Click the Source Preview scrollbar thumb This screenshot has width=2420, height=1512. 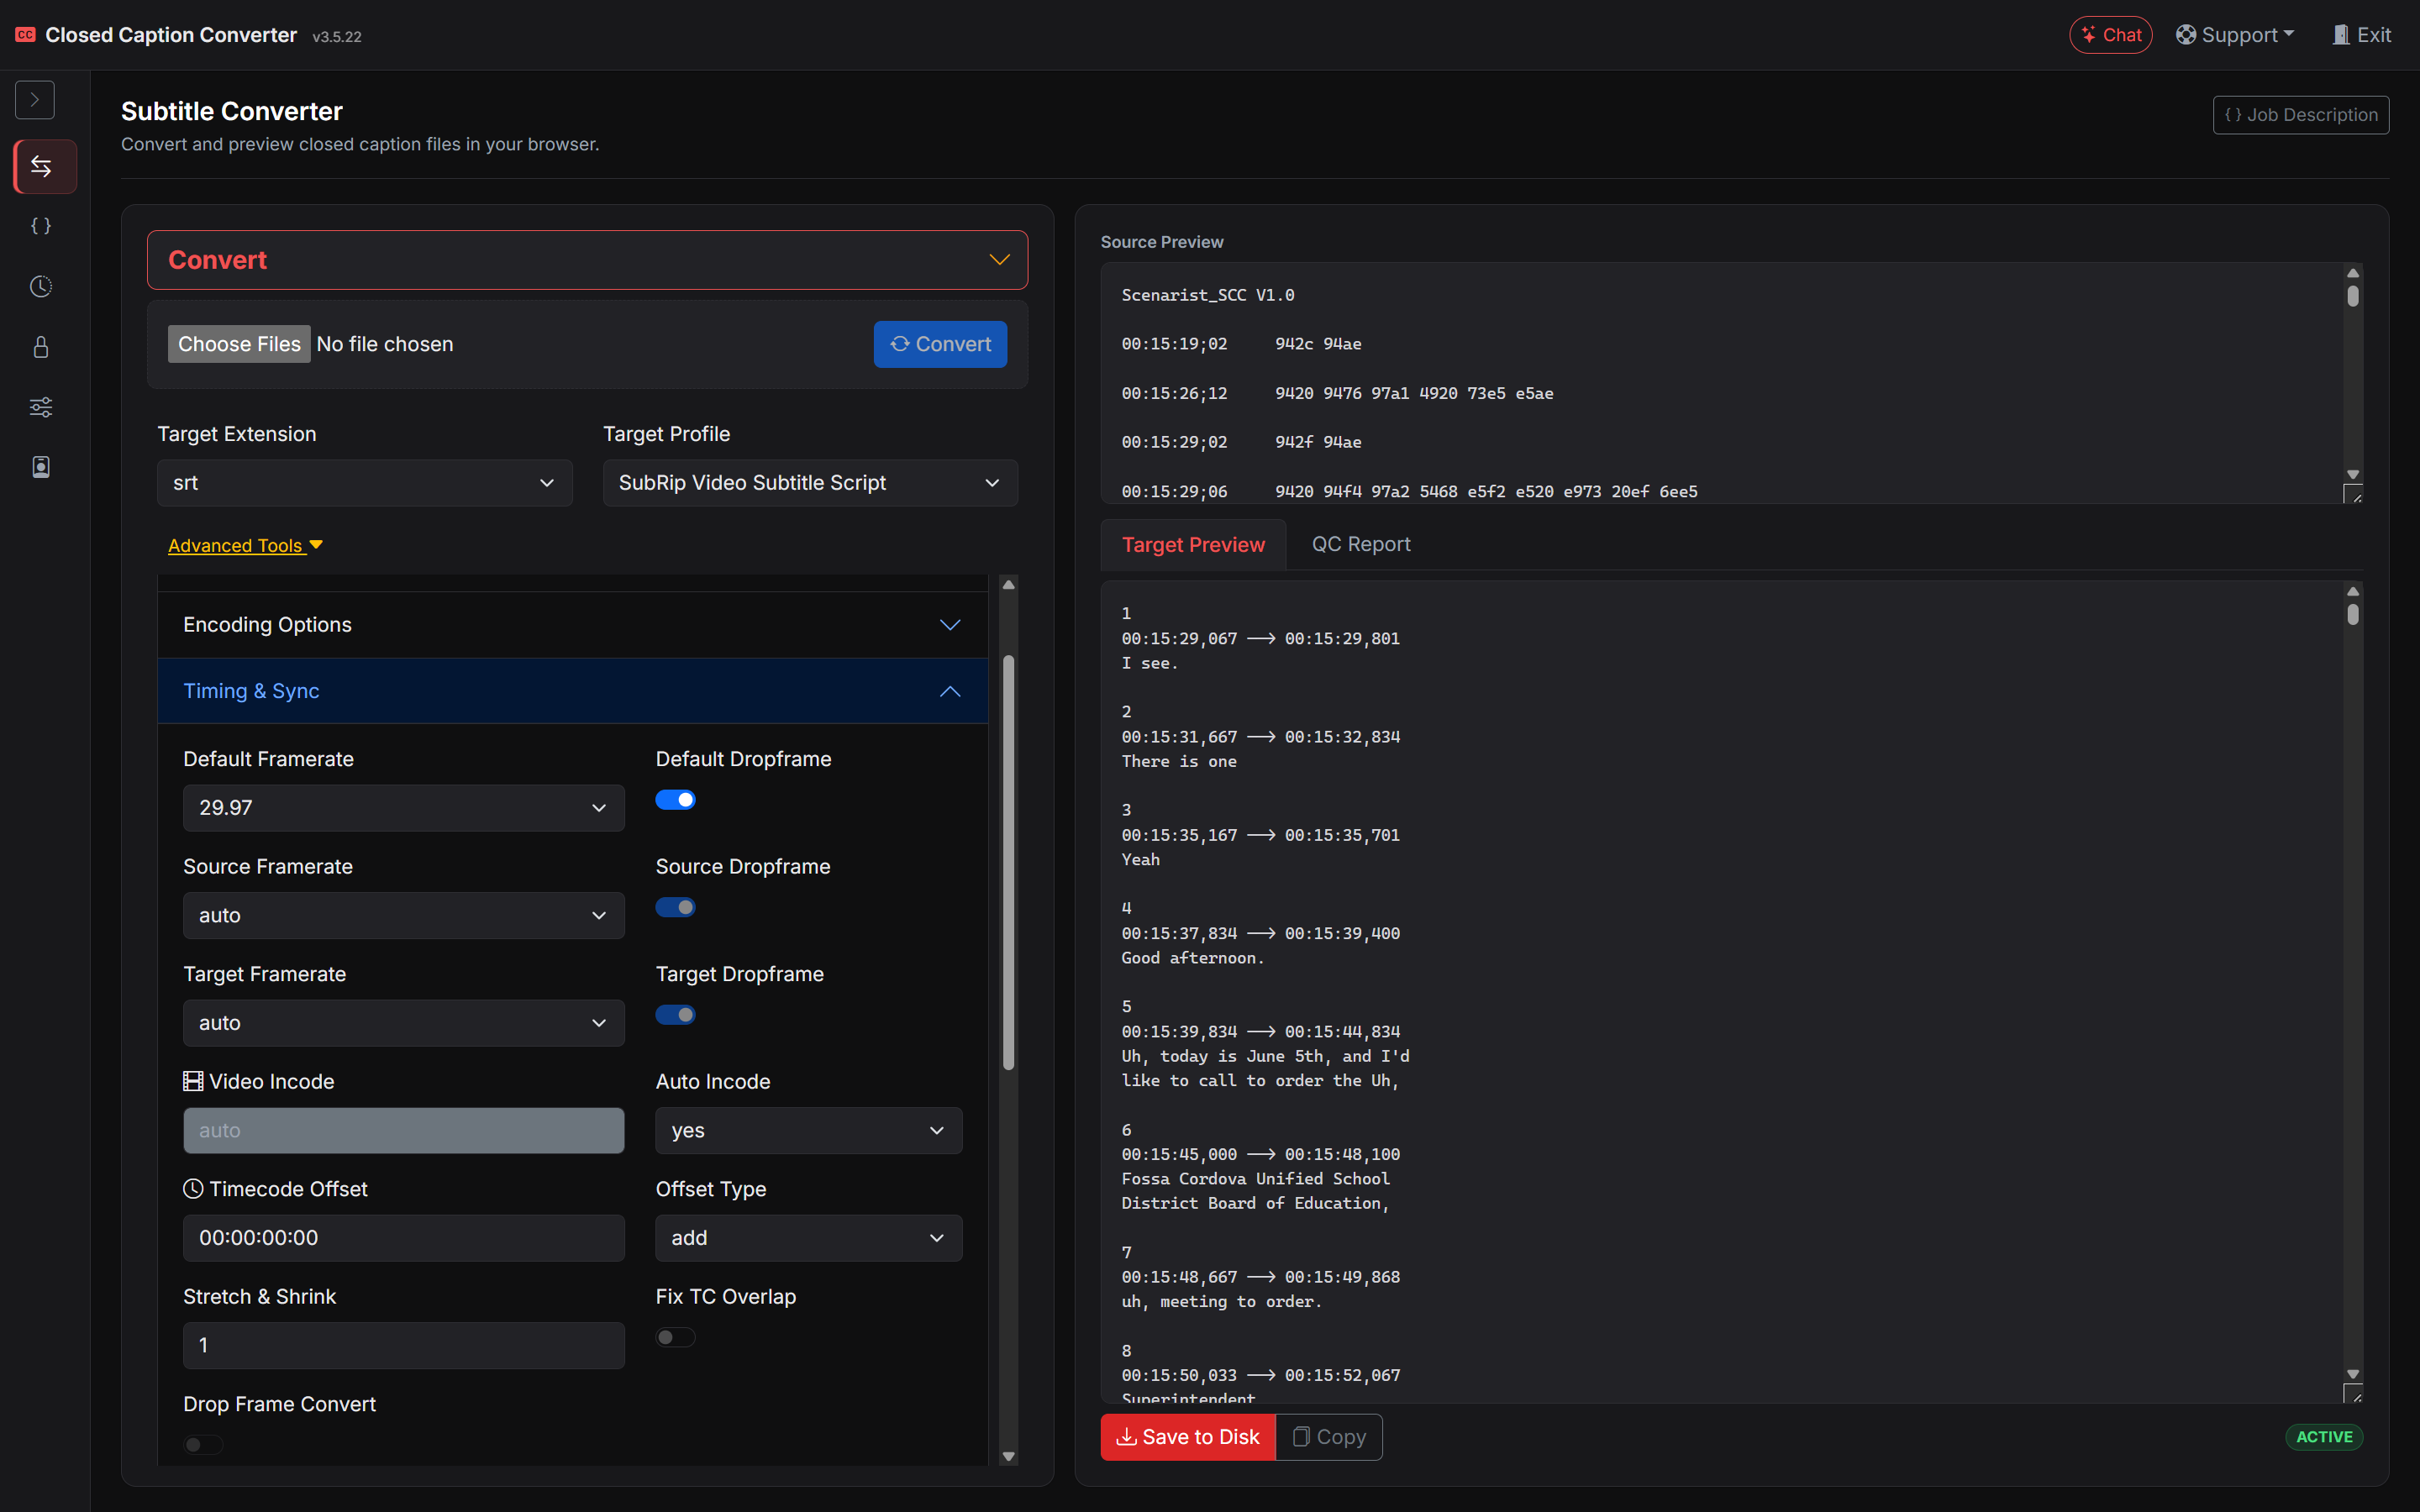2353,297
